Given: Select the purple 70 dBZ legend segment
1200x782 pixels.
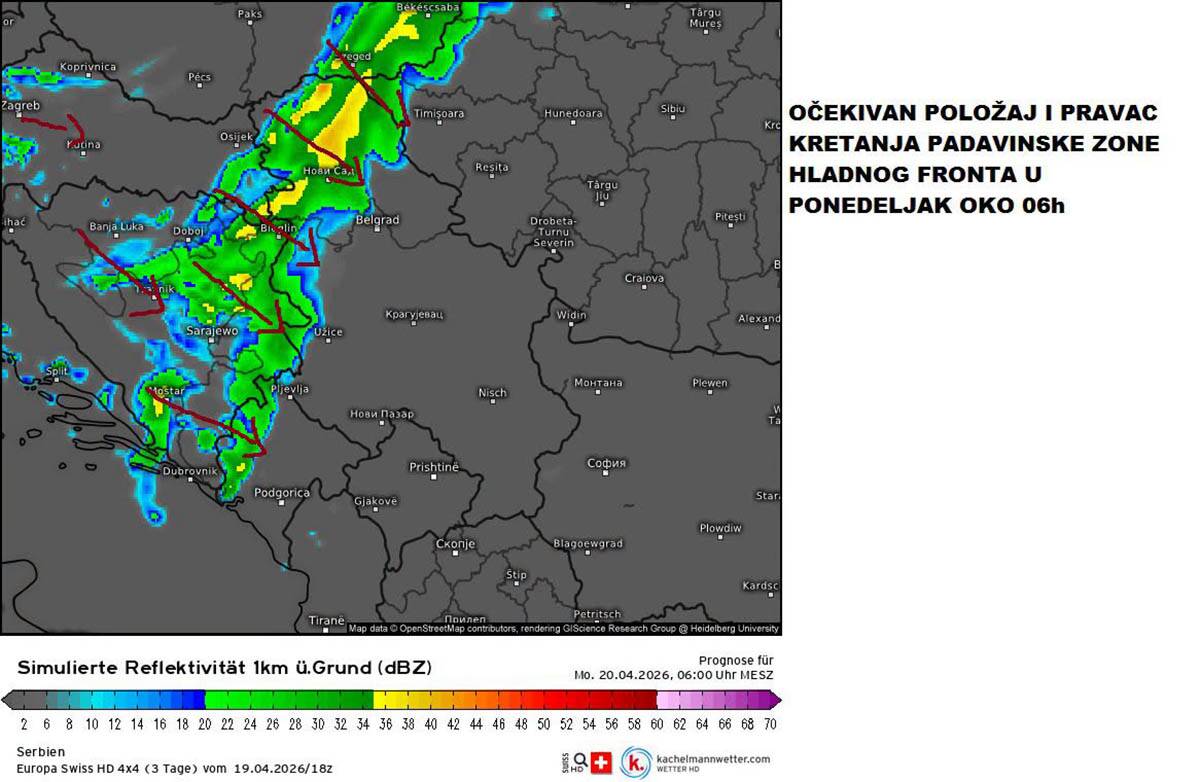Looking at the screenshot, I should click(770, 700).
